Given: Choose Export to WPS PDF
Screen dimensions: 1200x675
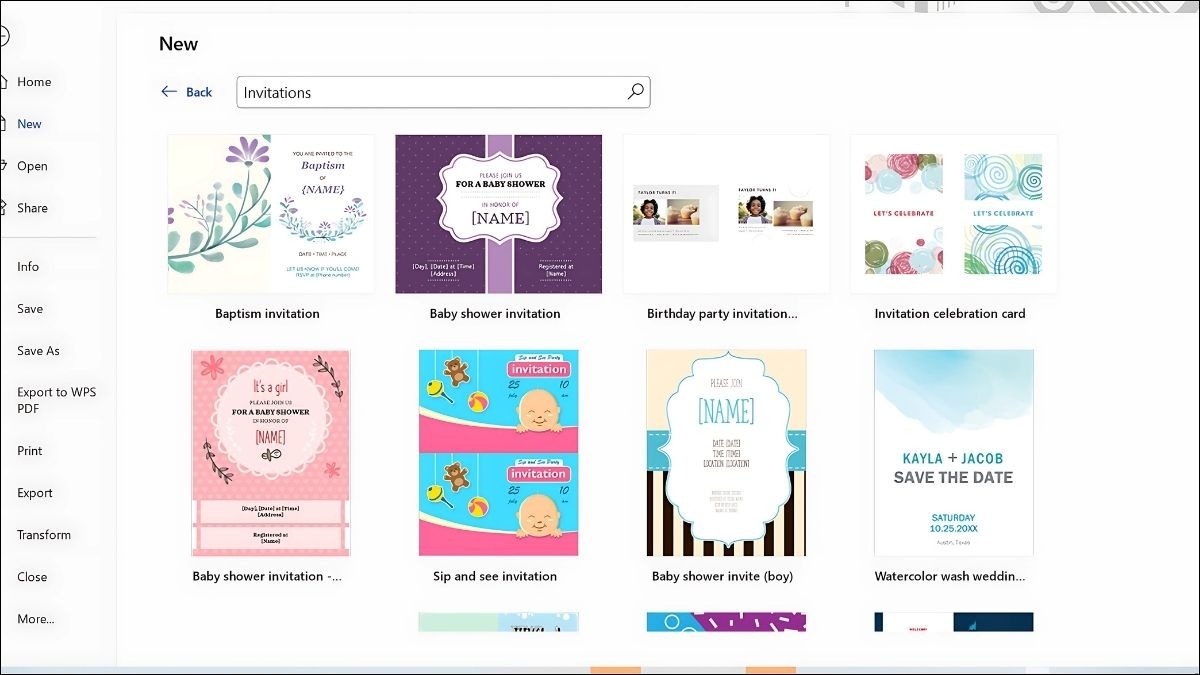Looking at the screenshot, I should (x=57, y=400).
